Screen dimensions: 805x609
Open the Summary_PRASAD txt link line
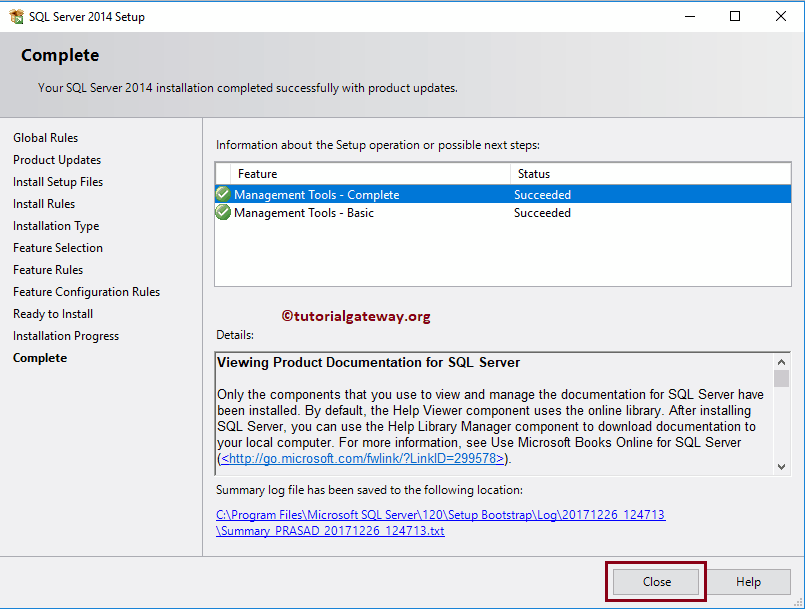[x=330, y=530]
